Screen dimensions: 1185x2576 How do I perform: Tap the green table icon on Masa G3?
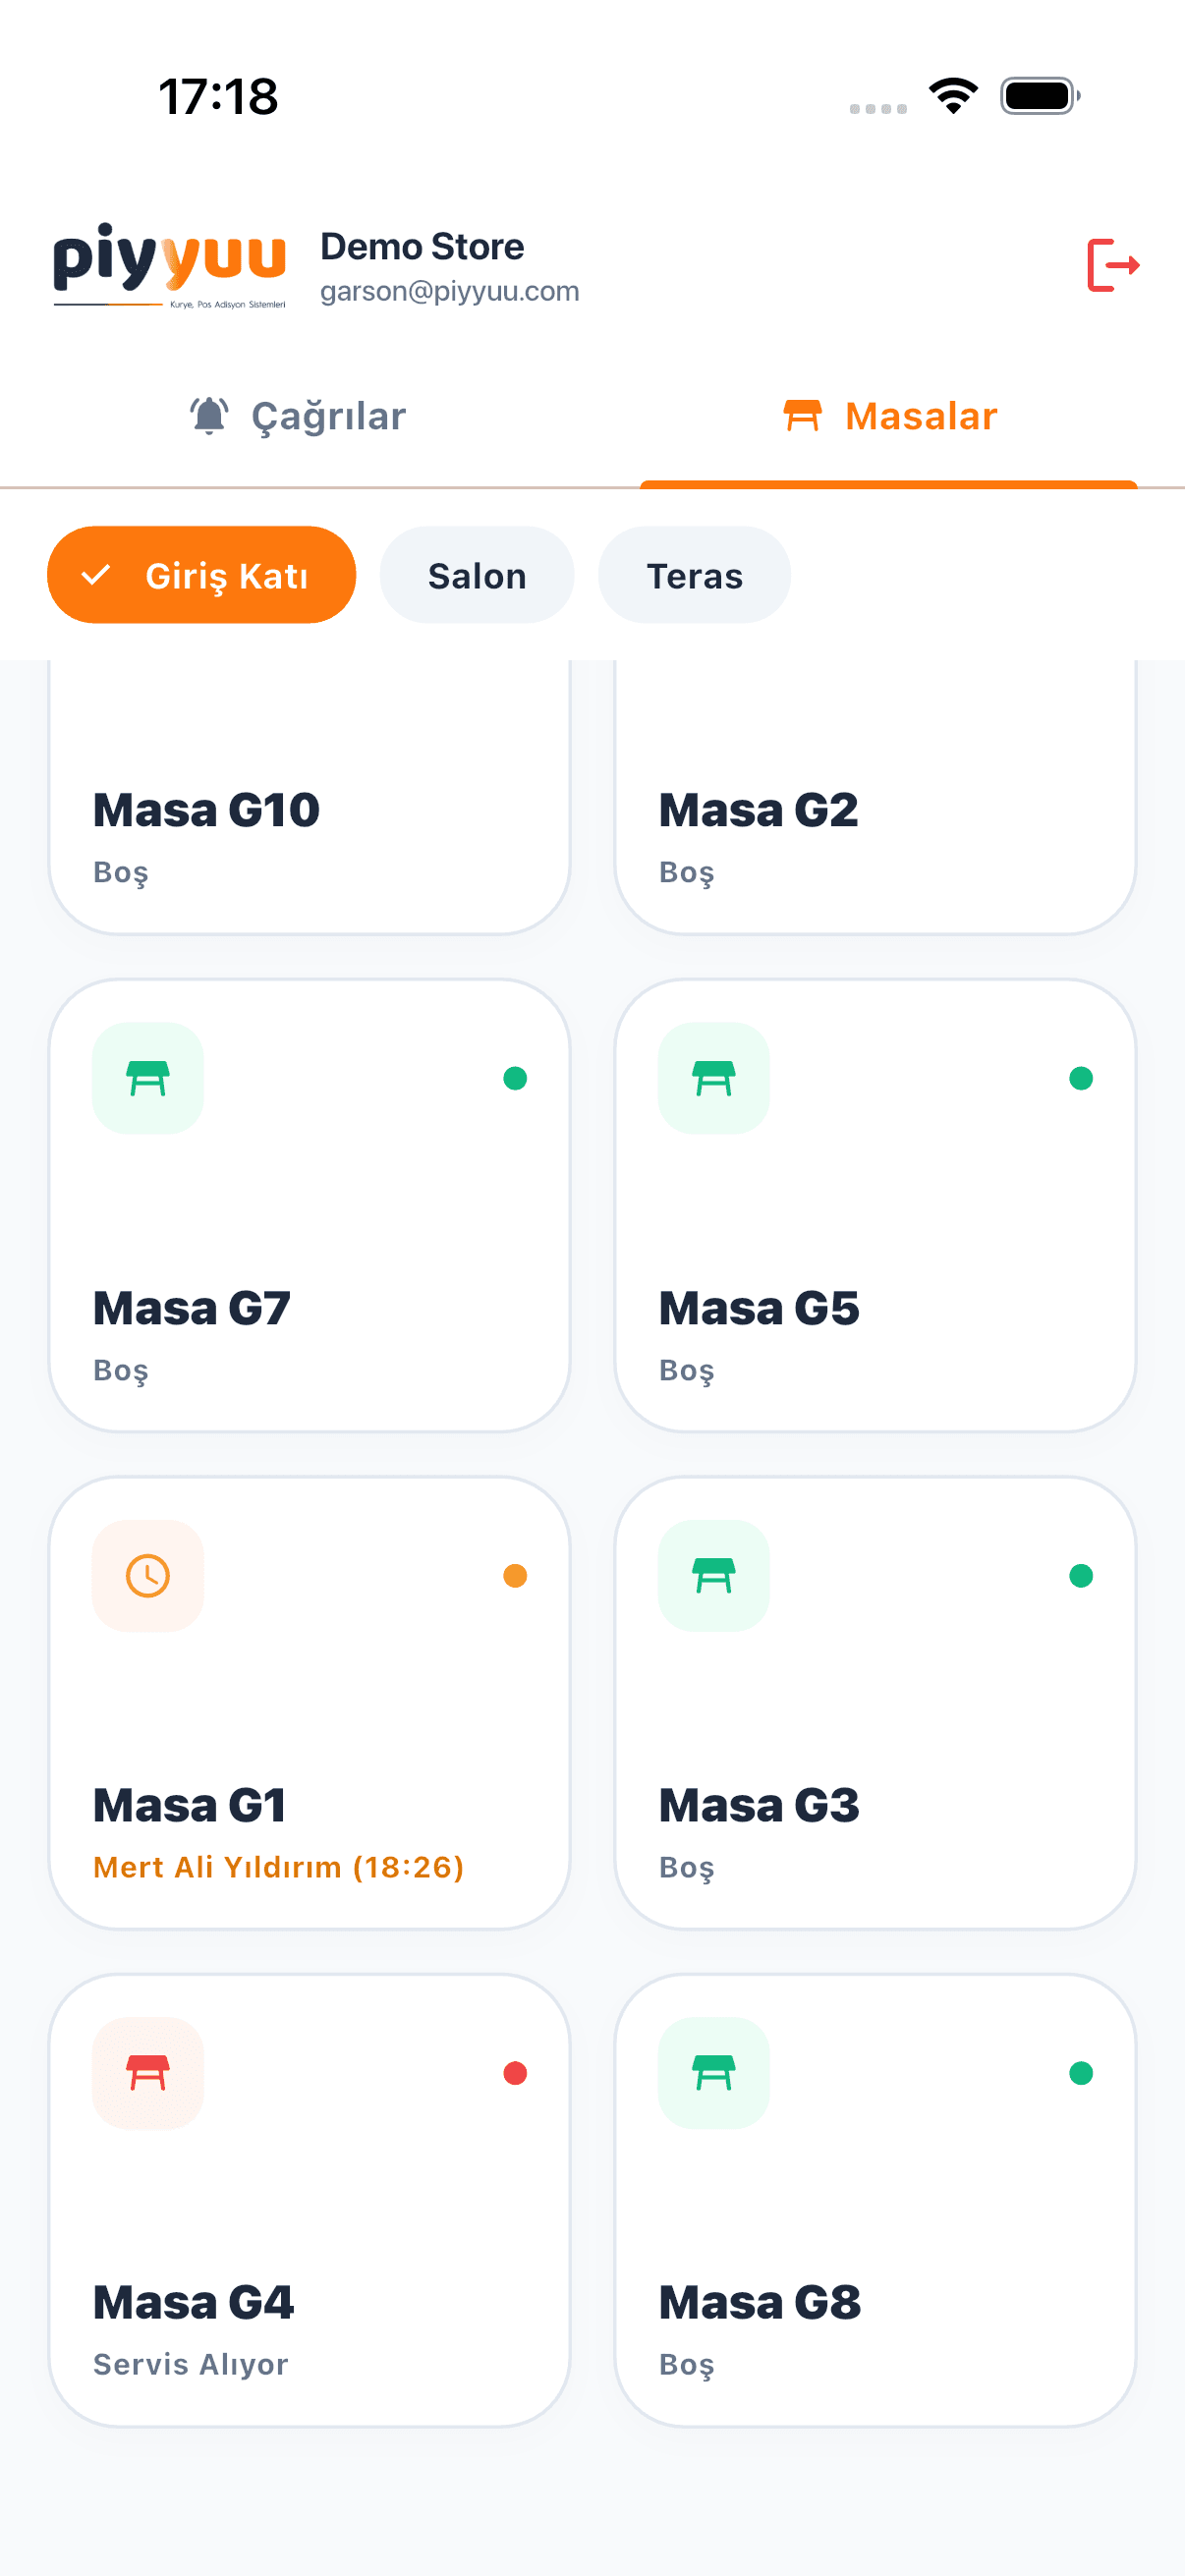point(713,1575)
